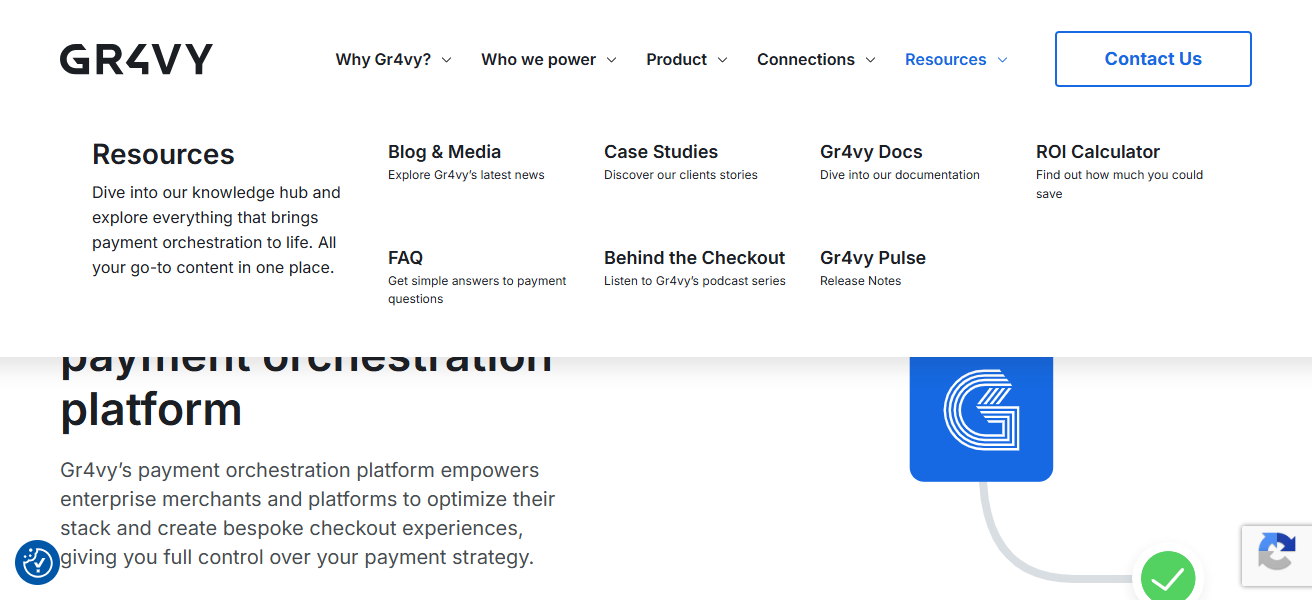This screenshot has width=1312, height=600.
Task: Expand the Connections menu chevron
Action: pos(870,60)
